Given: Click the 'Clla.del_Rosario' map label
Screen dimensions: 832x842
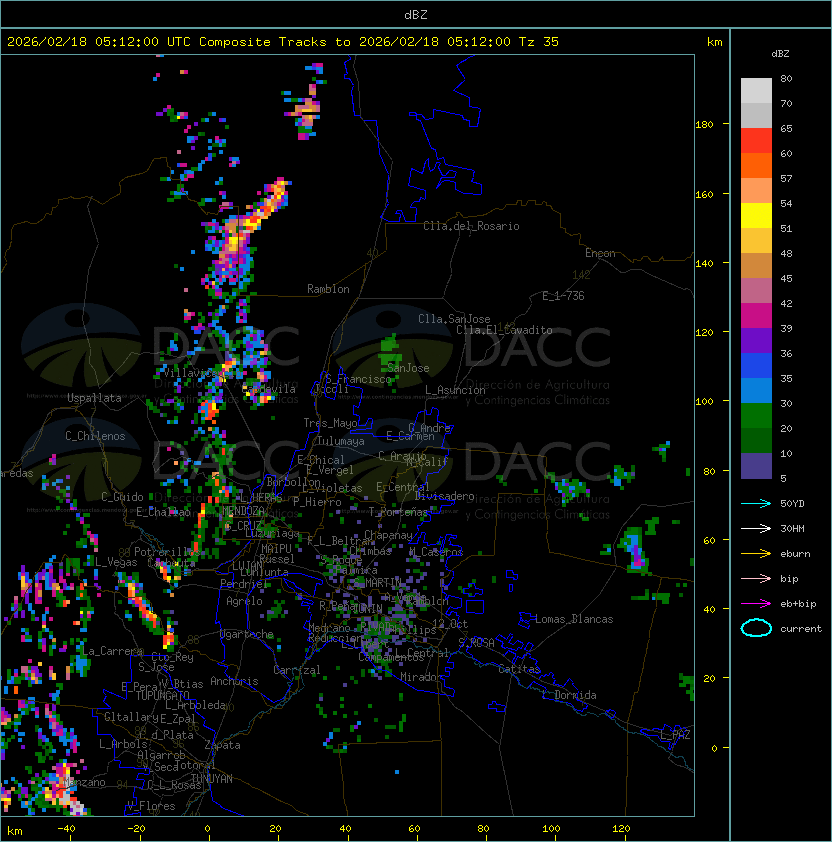Looking at the screenshot, I should pos(471,226).
